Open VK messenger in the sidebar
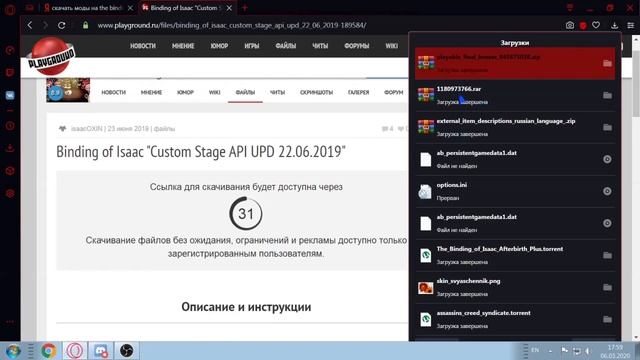 (10, 95)
